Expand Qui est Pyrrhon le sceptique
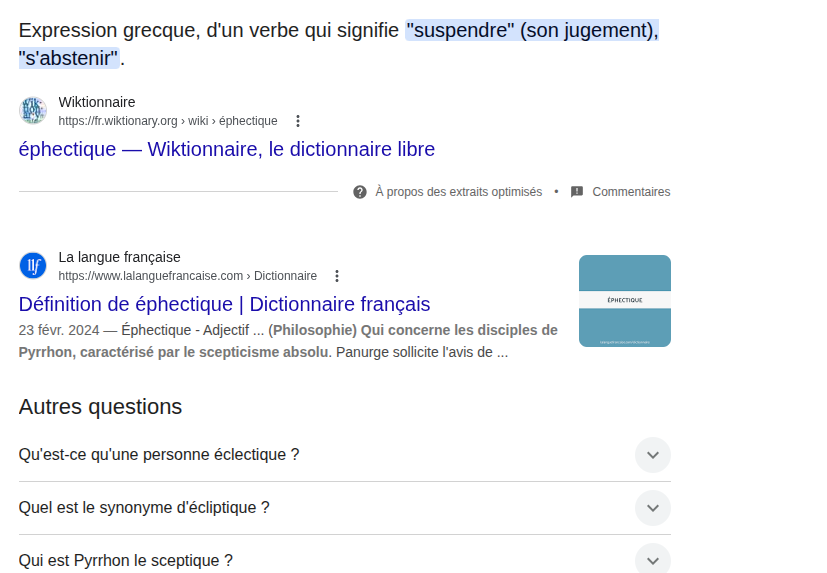Image resolution: width=827 pixels, height=573 pixels. [653, 560]
